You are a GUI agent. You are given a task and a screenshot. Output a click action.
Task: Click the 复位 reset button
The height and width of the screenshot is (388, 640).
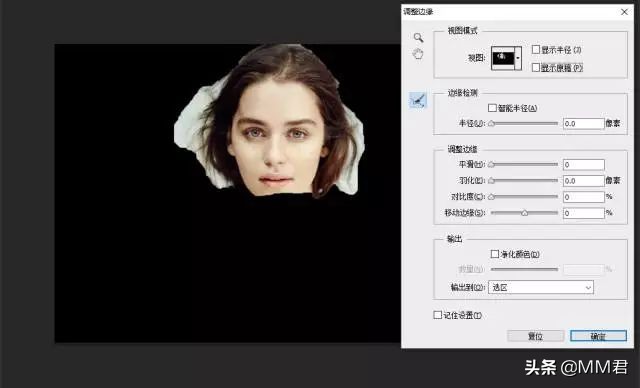click(536, 336)
